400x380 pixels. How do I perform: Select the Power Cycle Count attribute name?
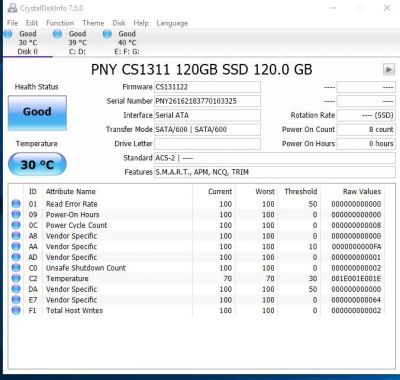pyautogui.click(x=77, y=225)
